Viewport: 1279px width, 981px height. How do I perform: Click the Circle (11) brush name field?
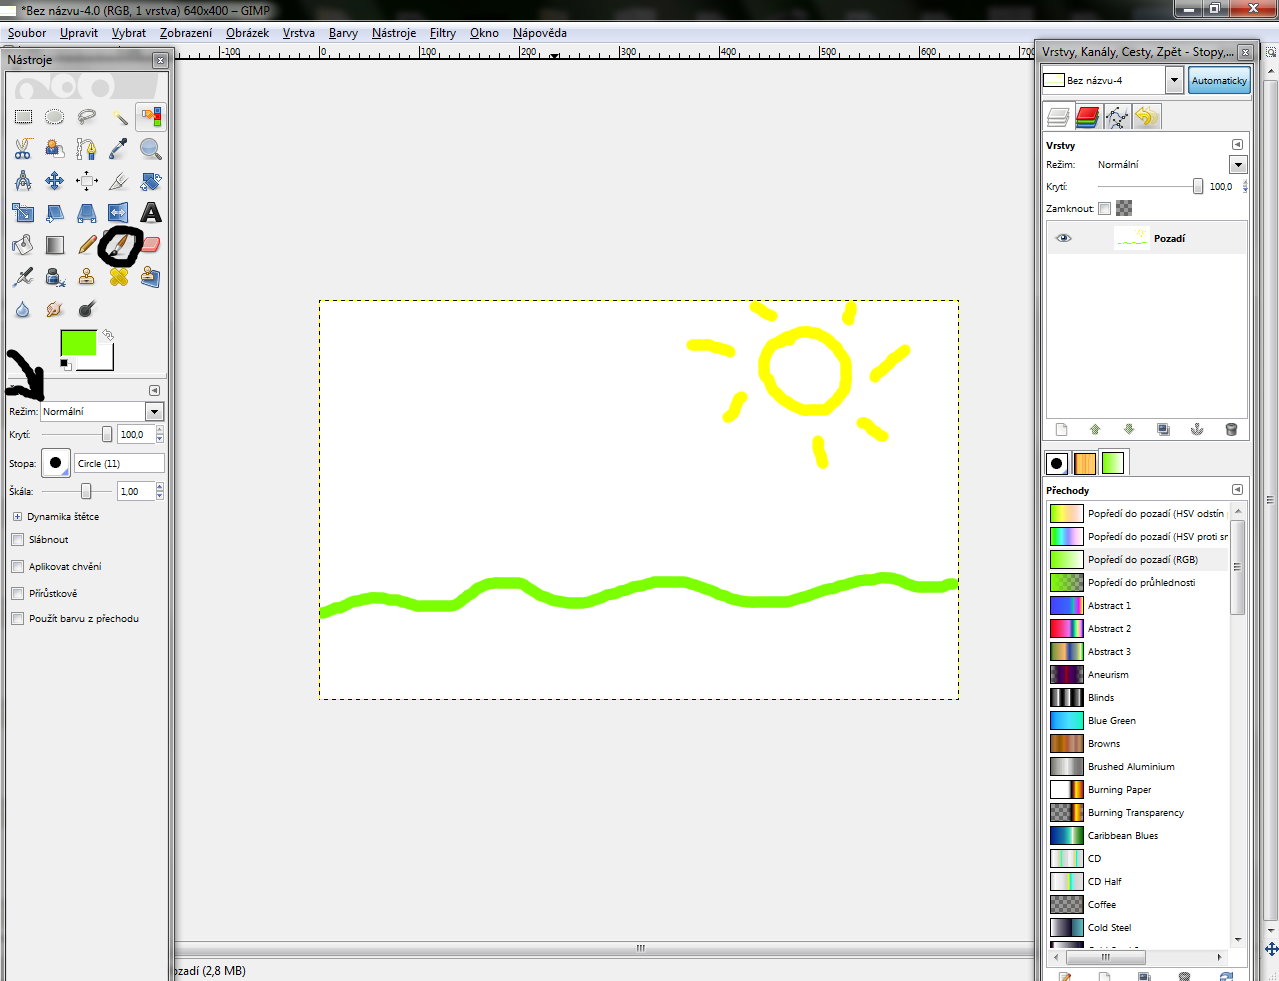coord(119,463)
